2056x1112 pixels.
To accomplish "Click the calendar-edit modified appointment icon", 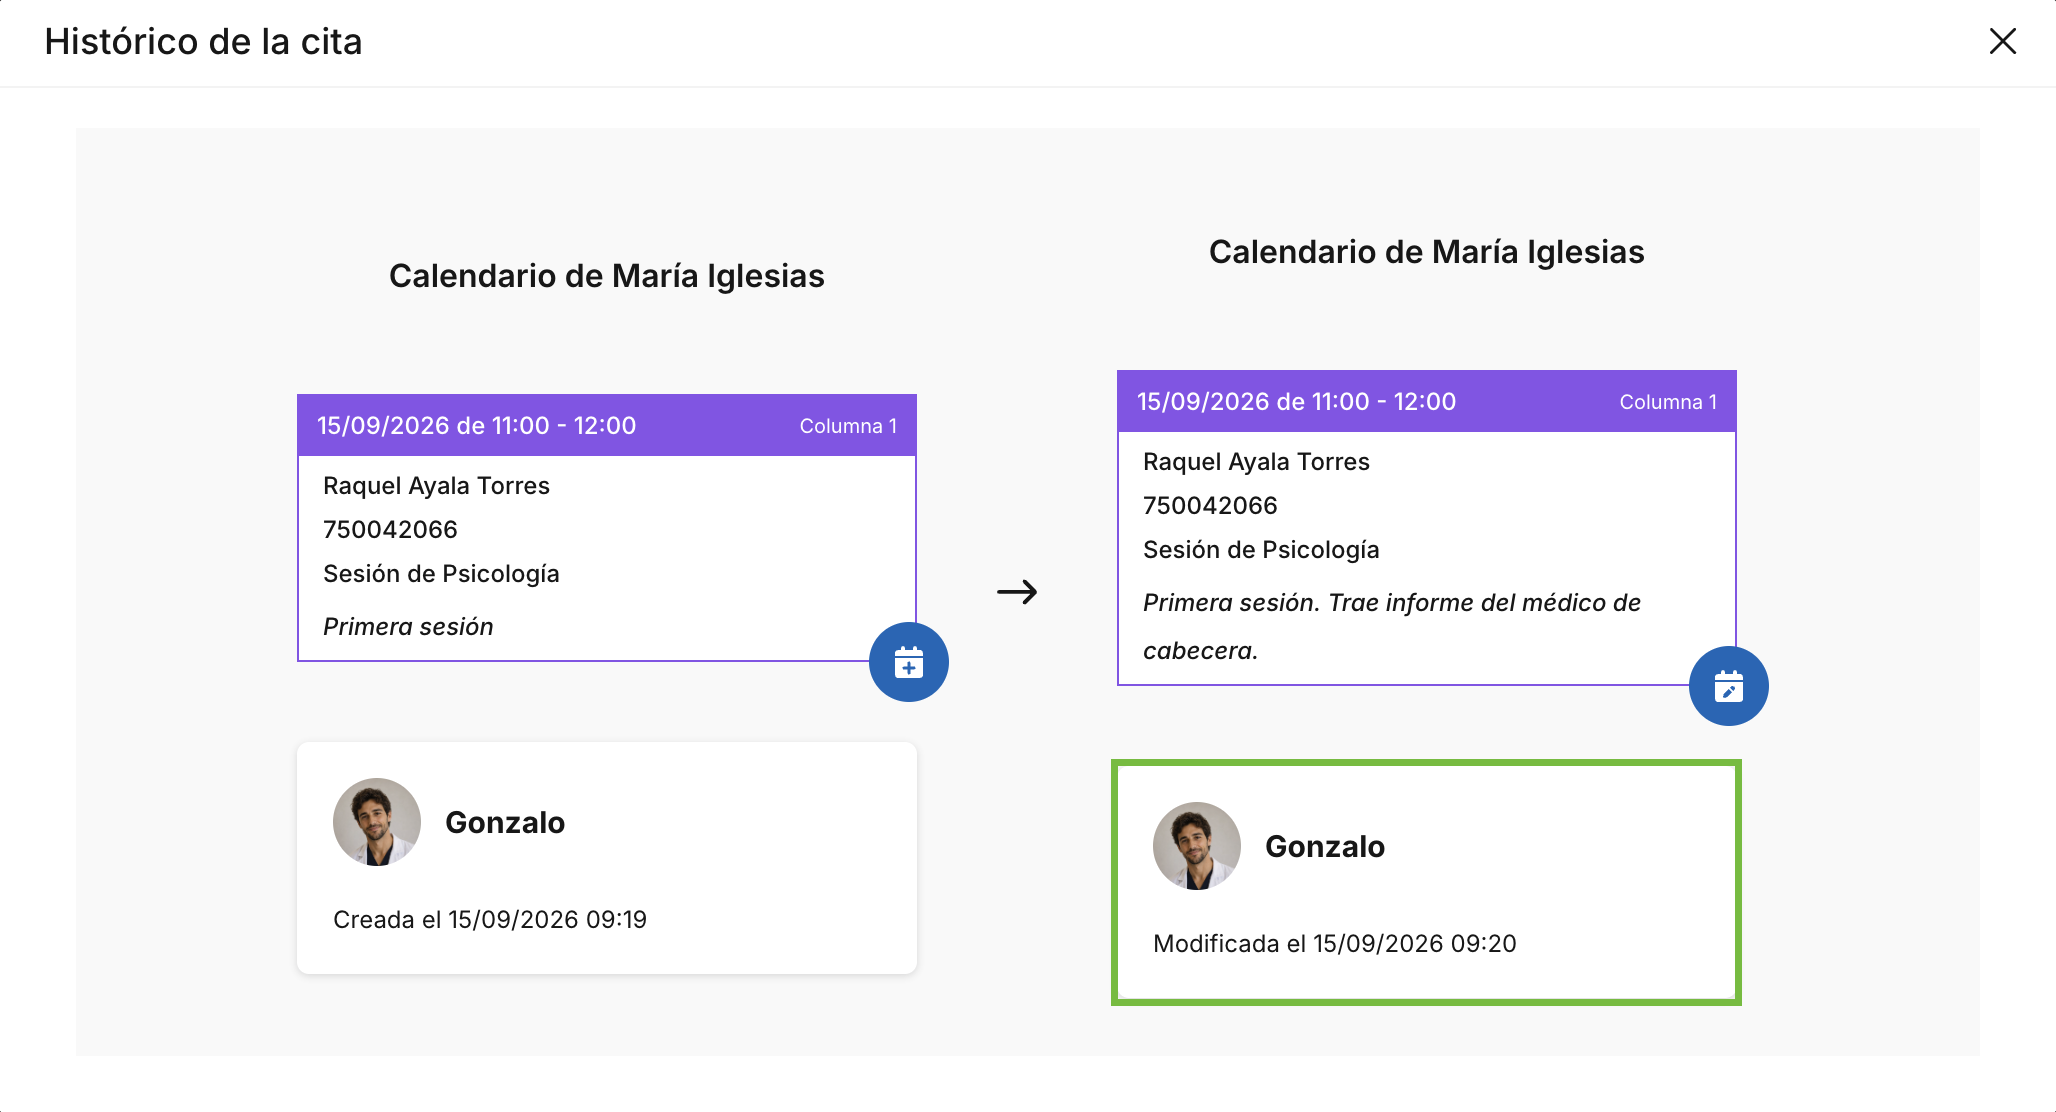I will click(x=1728, y=686).
